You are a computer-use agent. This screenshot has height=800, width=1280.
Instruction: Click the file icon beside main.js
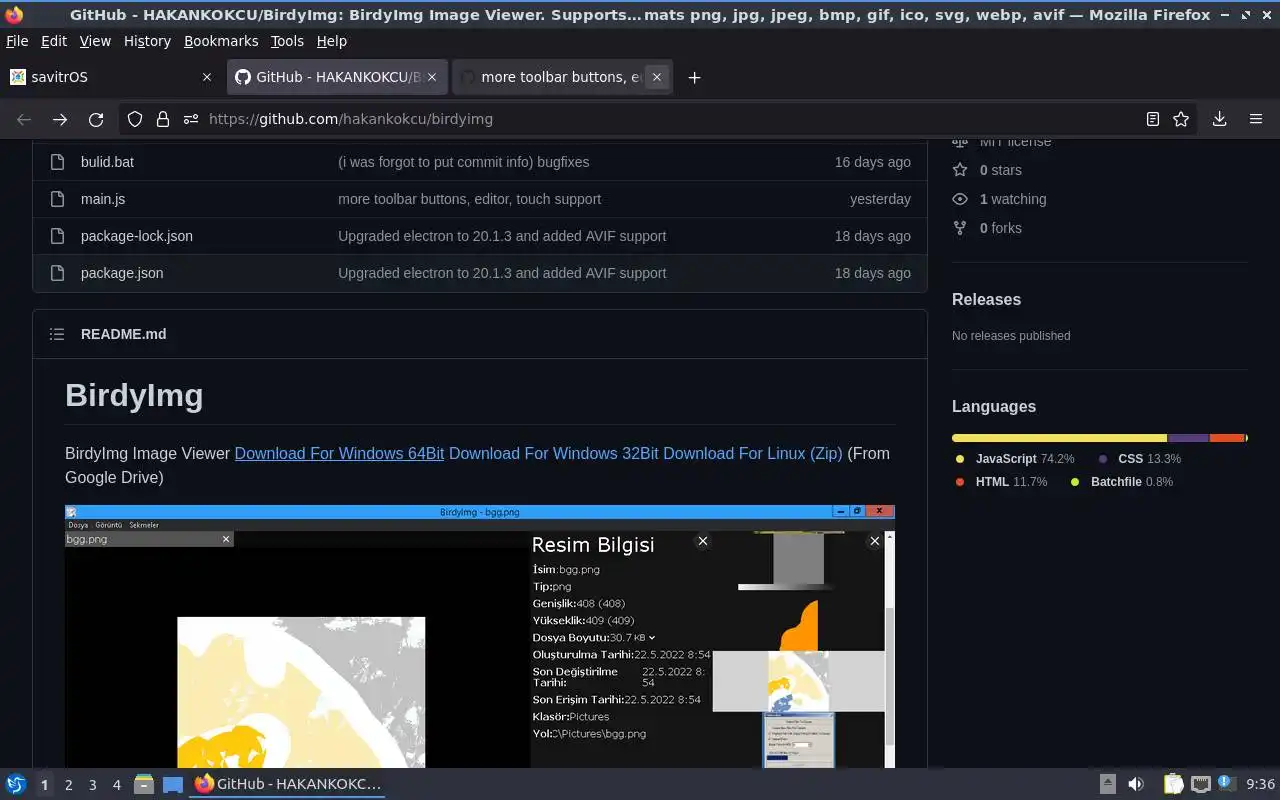tap(58, 199)
